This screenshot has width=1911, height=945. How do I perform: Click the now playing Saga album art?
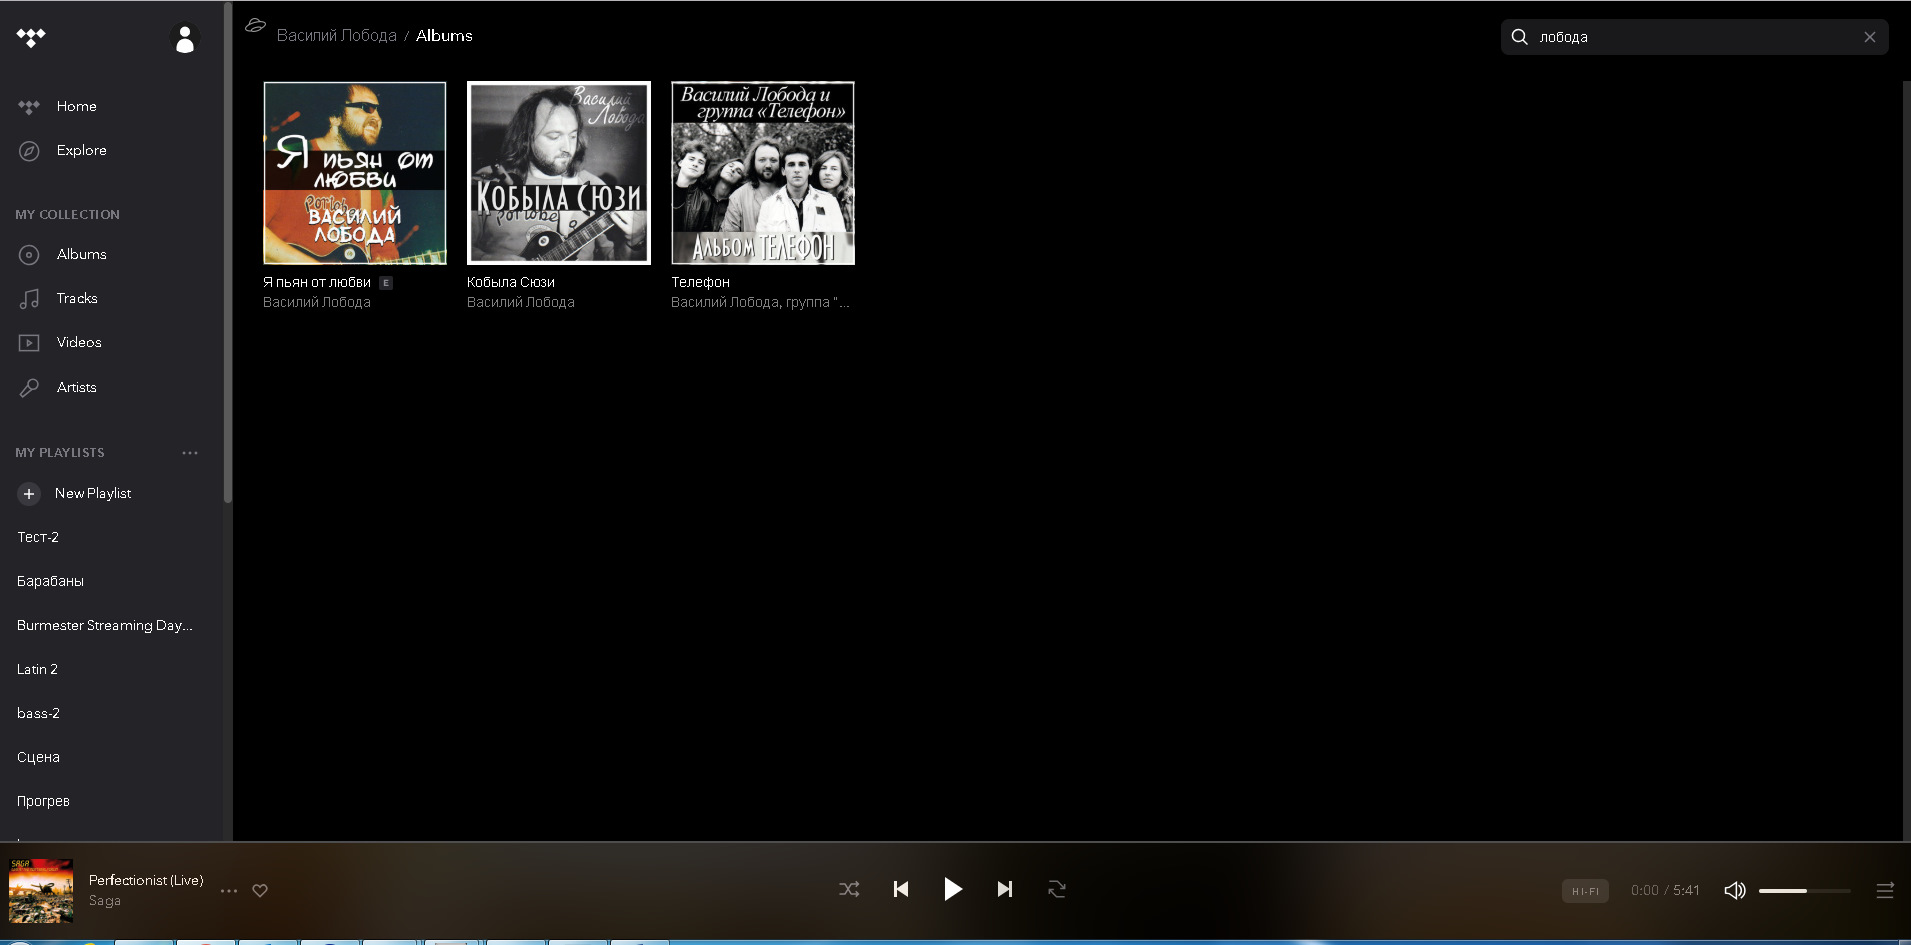coord(41,890)
